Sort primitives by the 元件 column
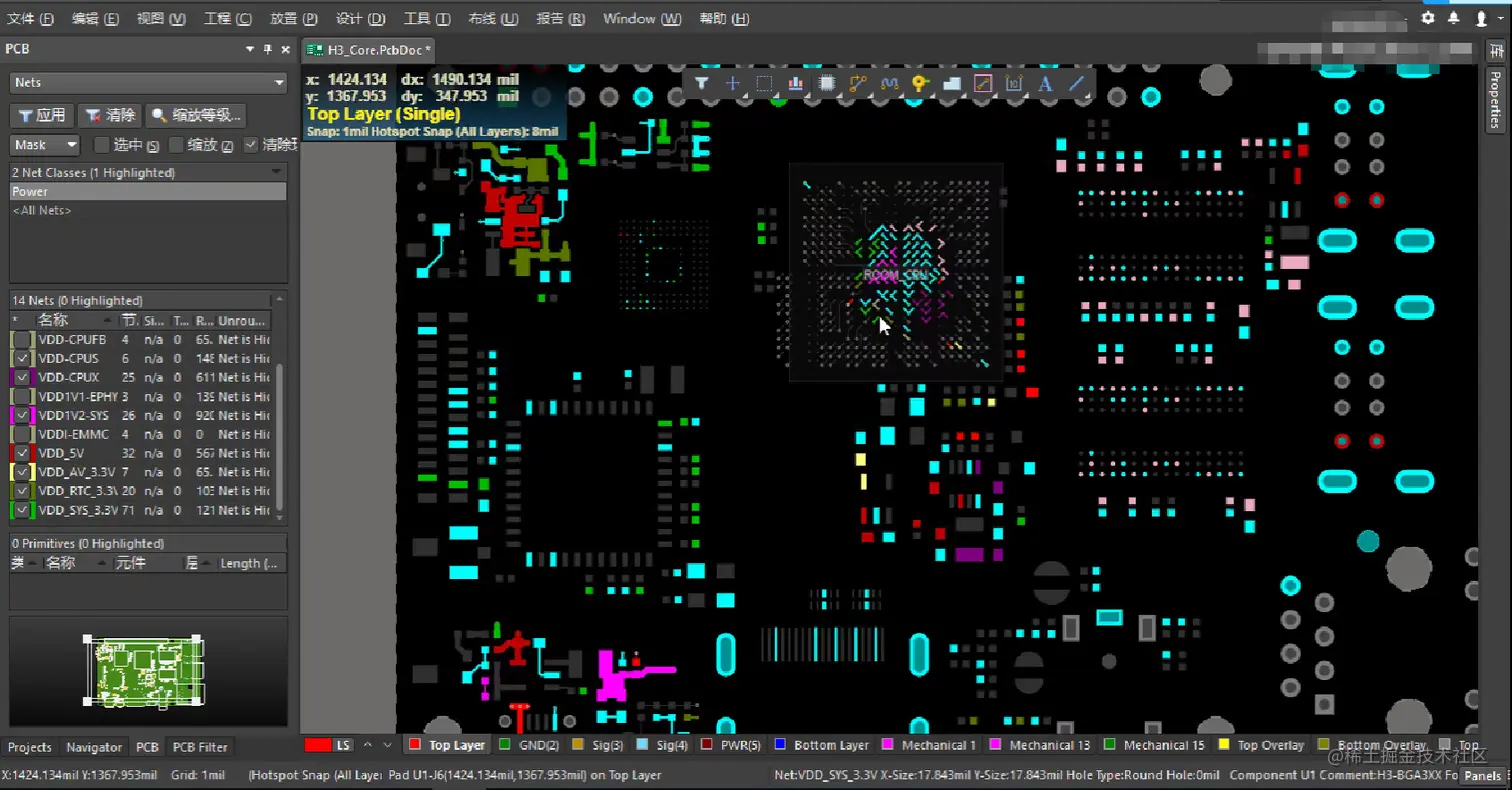Image resolution: width=1512 pixels, height=790 pixels. tap(130, 564)
